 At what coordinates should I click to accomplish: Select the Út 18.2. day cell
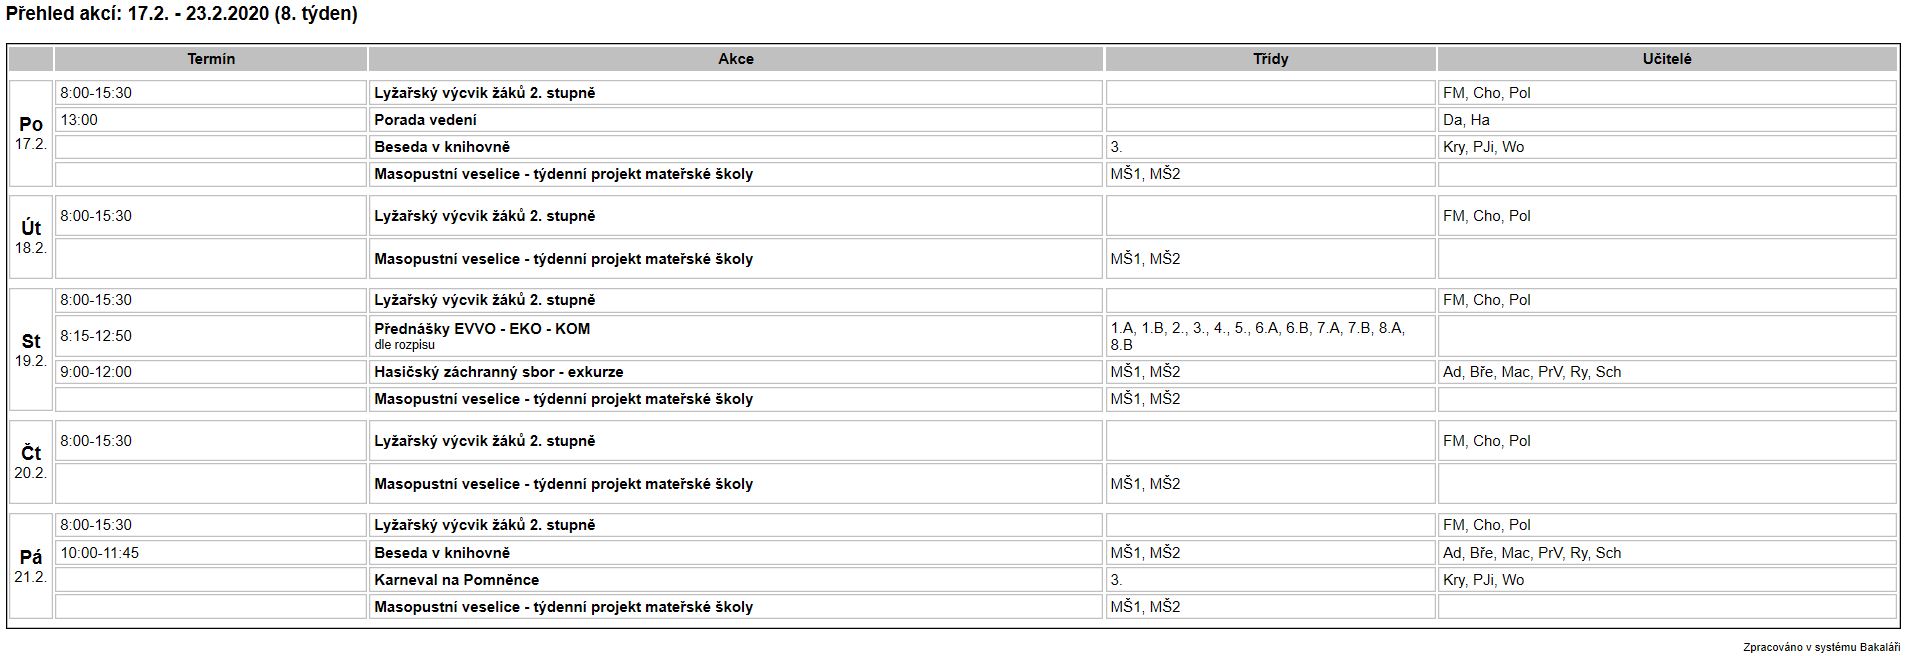(31, 237)
